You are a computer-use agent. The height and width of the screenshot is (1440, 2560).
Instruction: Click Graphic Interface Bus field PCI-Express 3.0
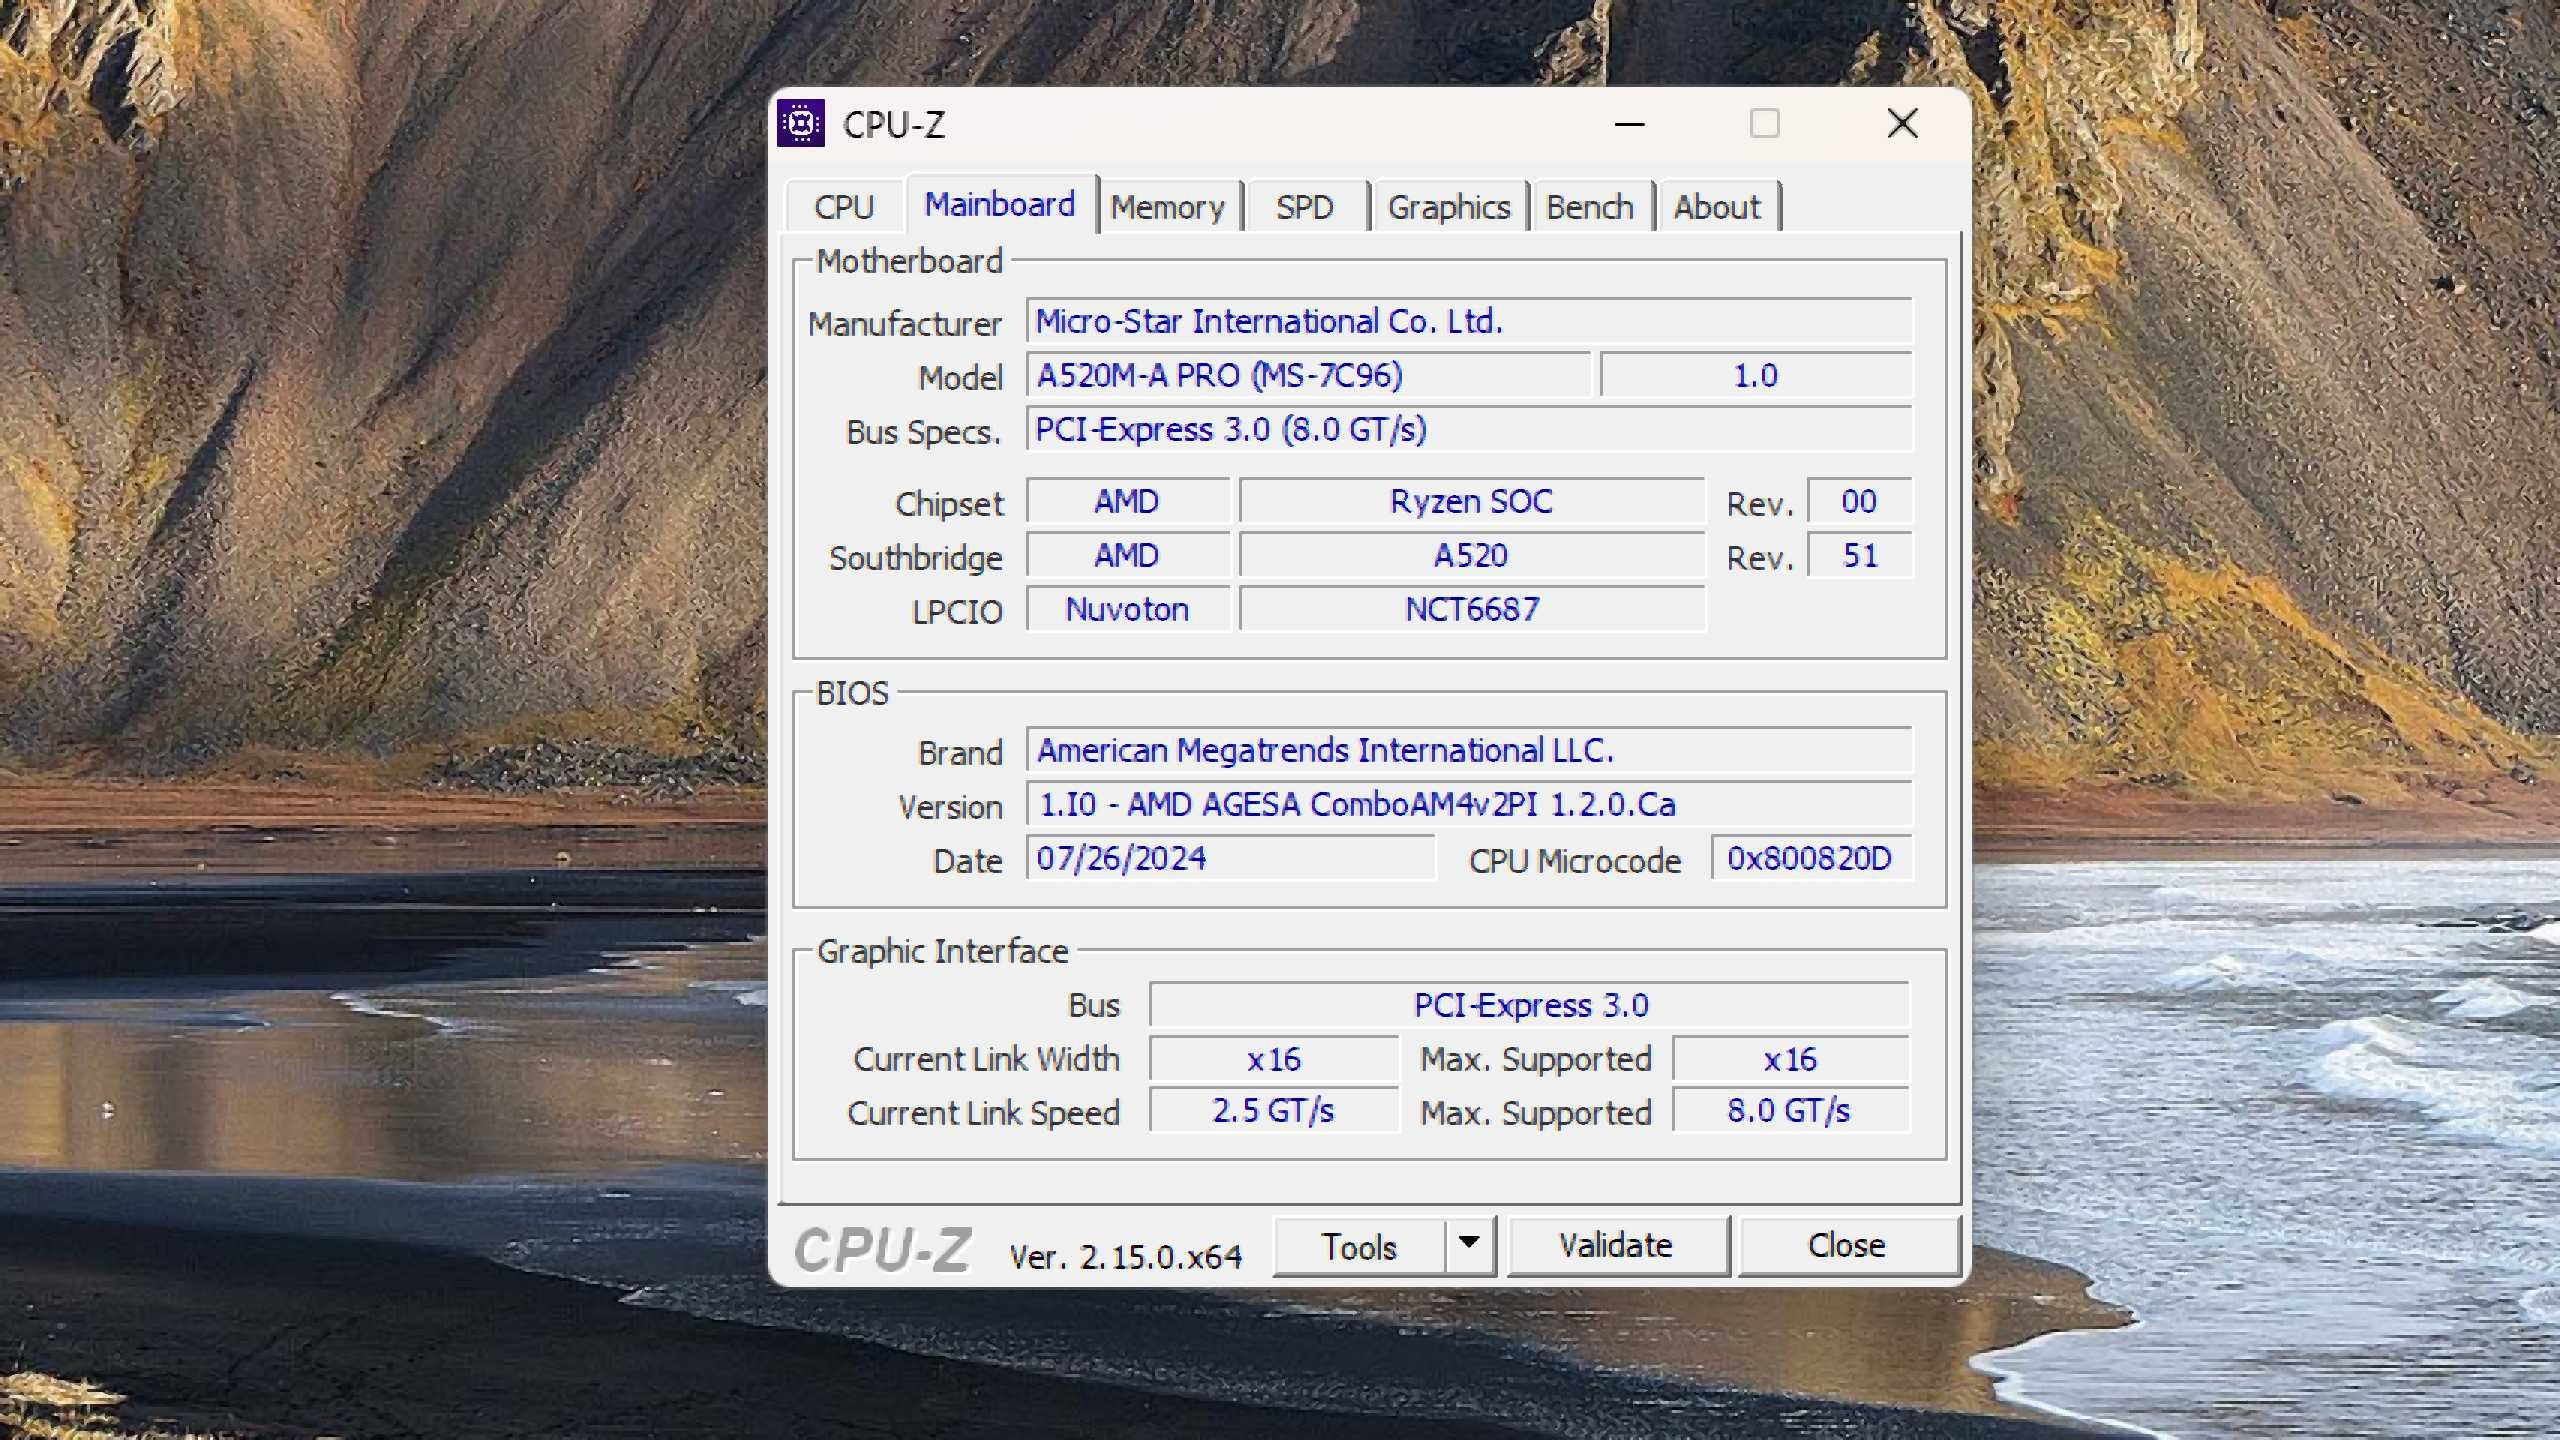[1530, 1005]
